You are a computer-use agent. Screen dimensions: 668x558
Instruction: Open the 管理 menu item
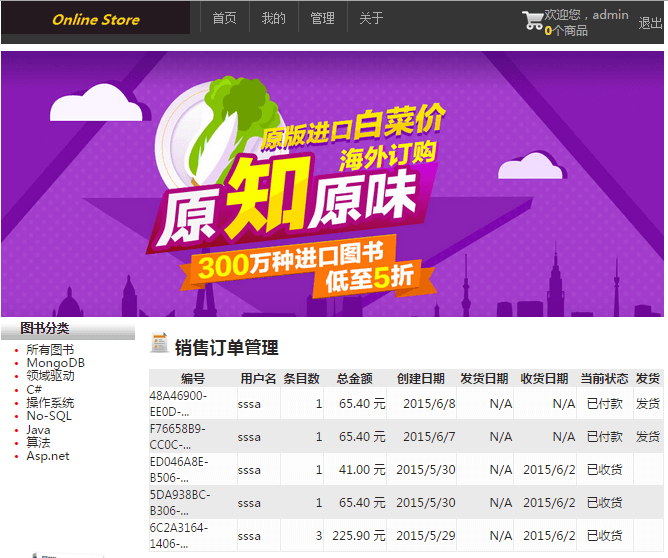322,18
